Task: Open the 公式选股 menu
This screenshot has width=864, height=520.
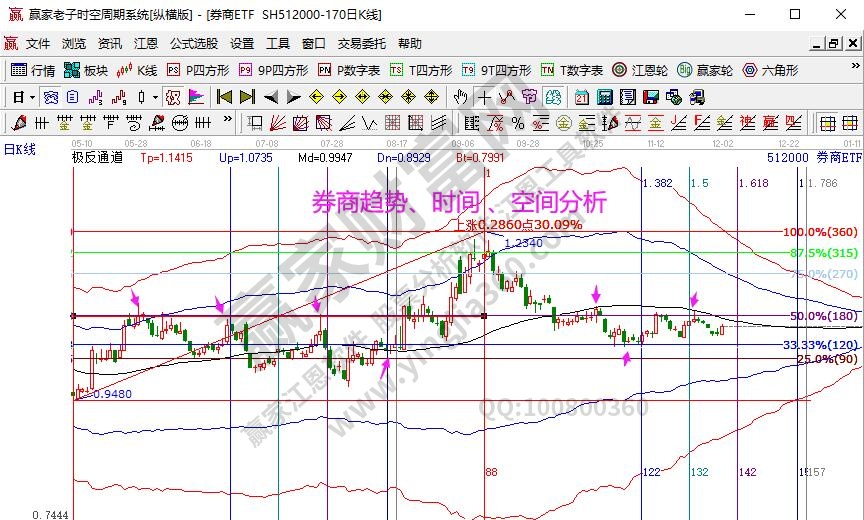Action: point(194,44)
